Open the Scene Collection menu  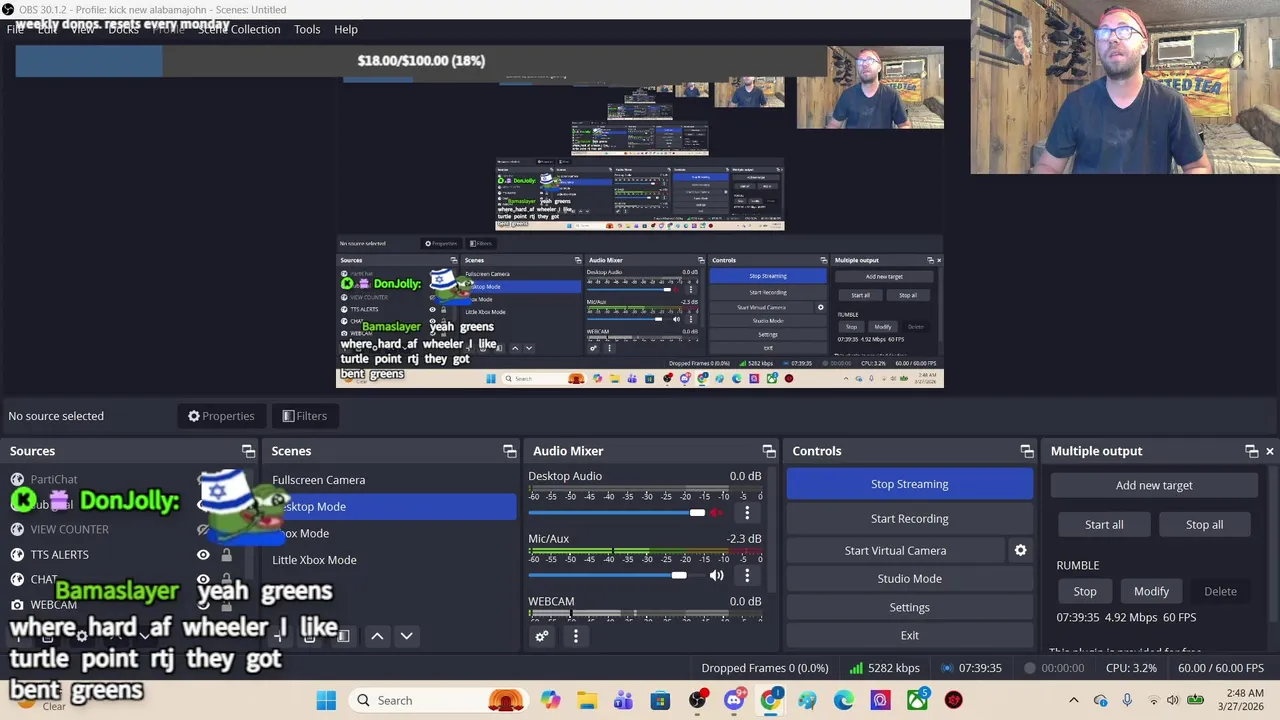tap(240, 29)
